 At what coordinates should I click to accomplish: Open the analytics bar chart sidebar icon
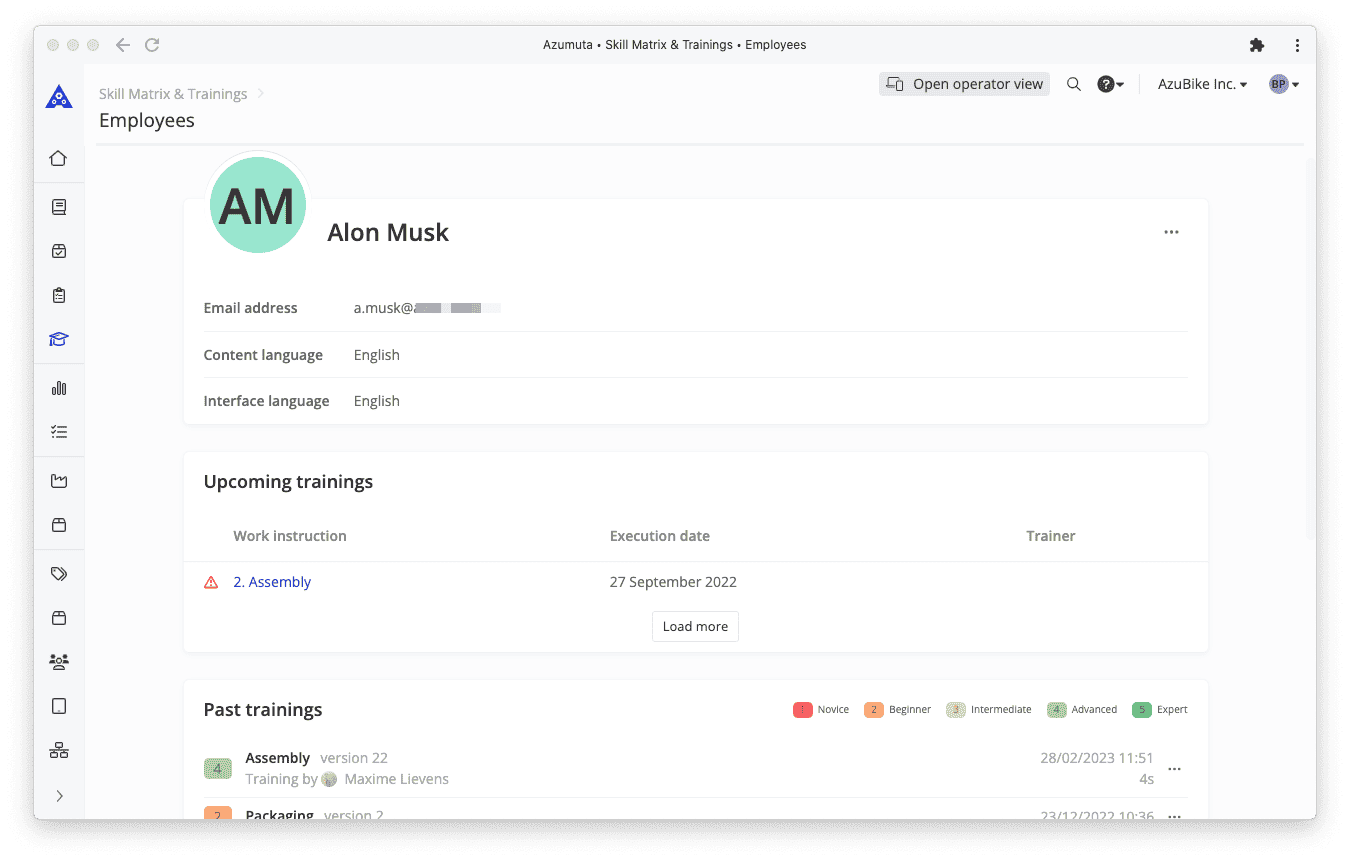(59, 387)
